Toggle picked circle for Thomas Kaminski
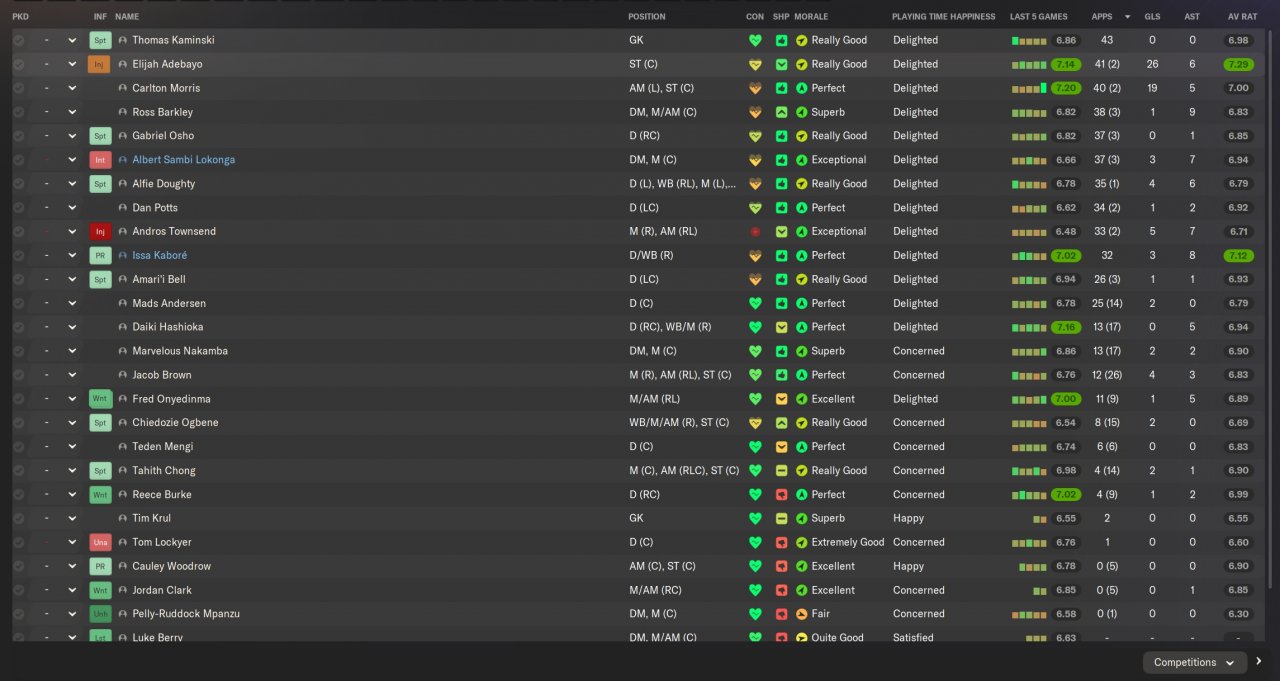The height and width of the screenshot is (681, 1280). click(18, 40)
